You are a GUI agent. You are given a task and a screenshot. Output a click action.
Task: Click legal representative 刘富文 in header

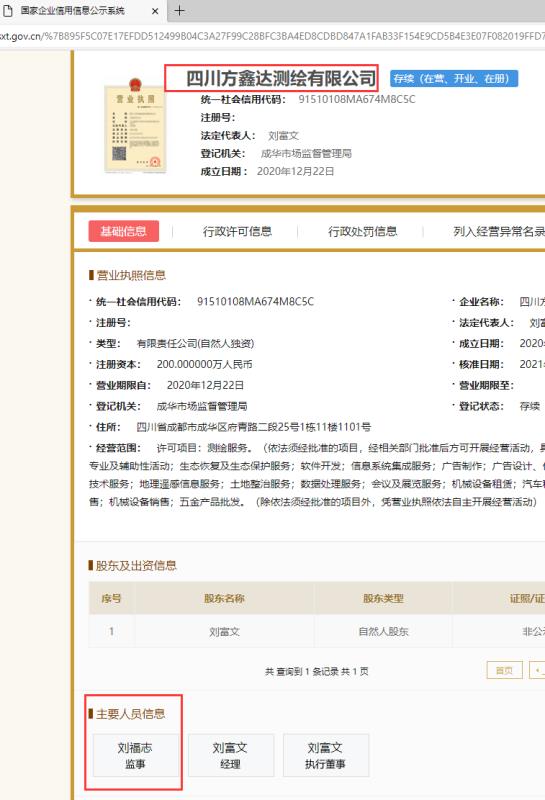[x=283, y=136]
